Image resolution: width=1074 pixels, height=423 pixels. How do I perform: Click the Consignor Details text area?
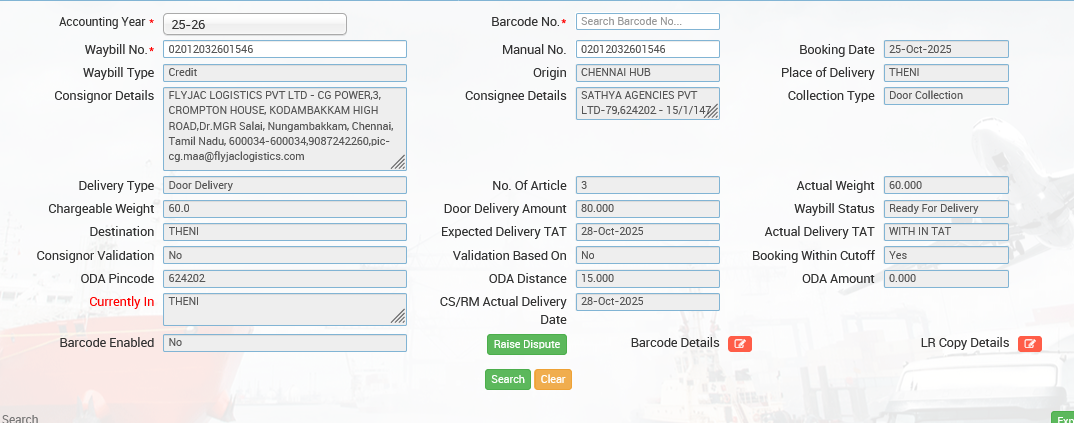tap(280, 128)
